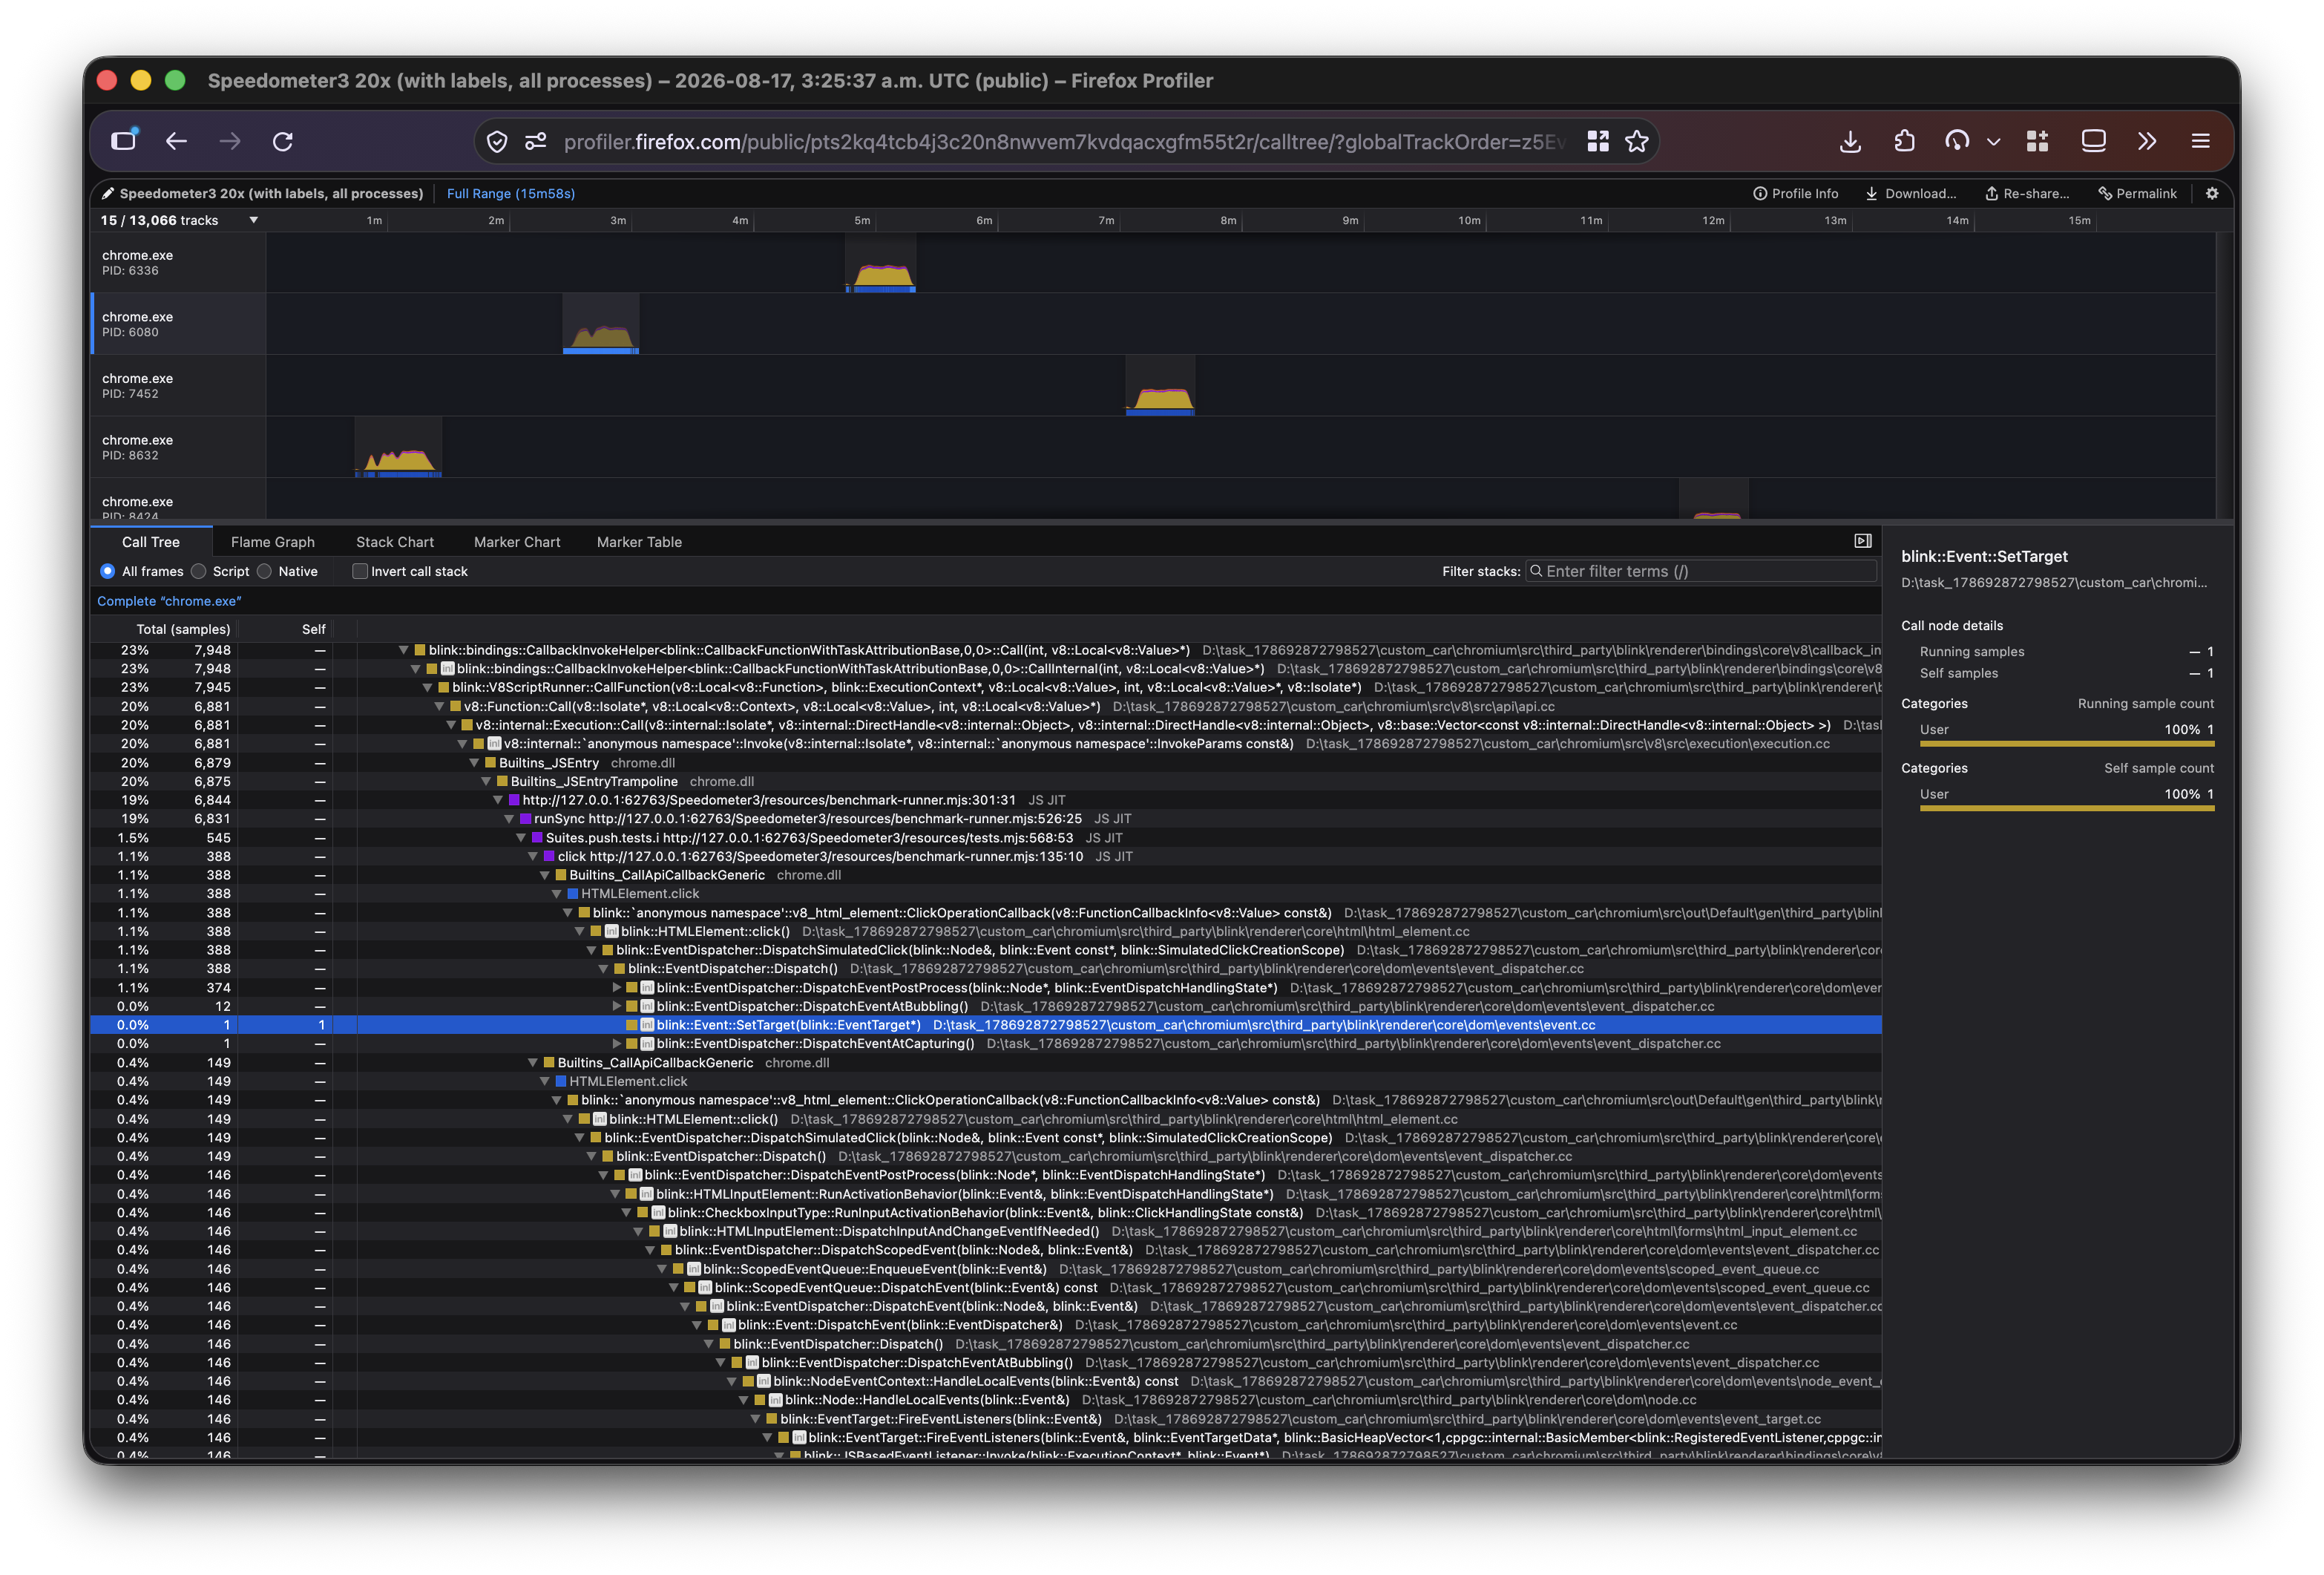Switch to the Marker Chart tab
The height and width of the screenshot is (1575, 2324).
(517, 542)
